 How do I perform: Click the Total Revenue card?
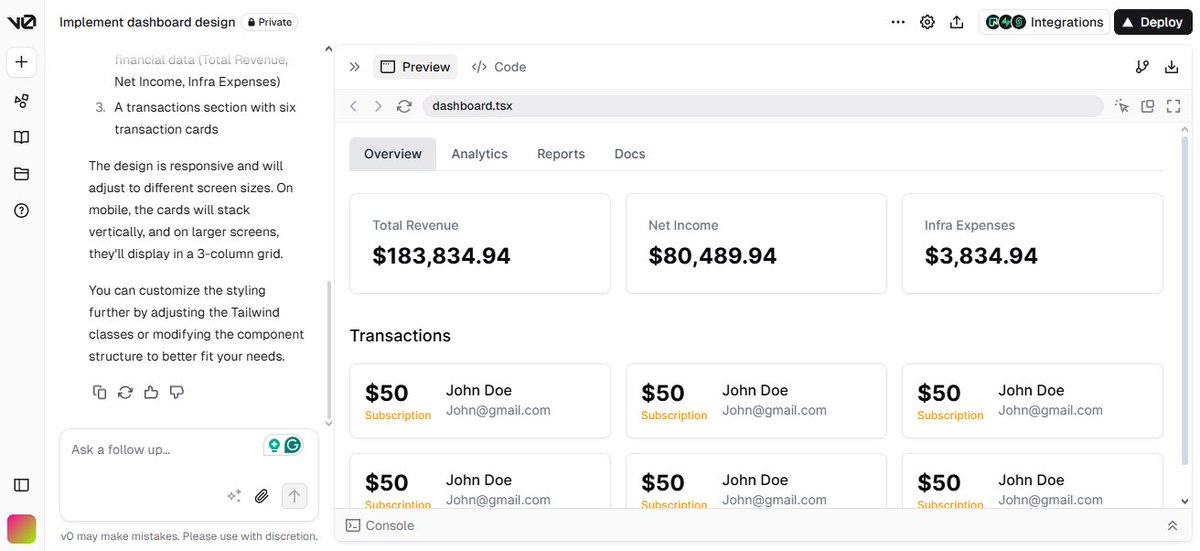point(480,243)
